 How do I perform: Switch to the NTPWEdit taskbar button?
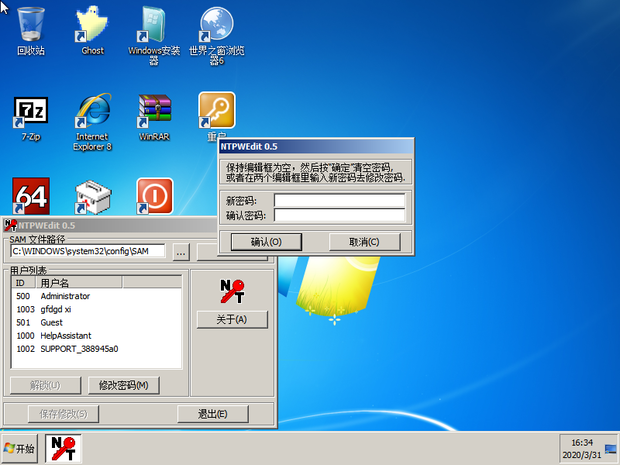point(63,448)
